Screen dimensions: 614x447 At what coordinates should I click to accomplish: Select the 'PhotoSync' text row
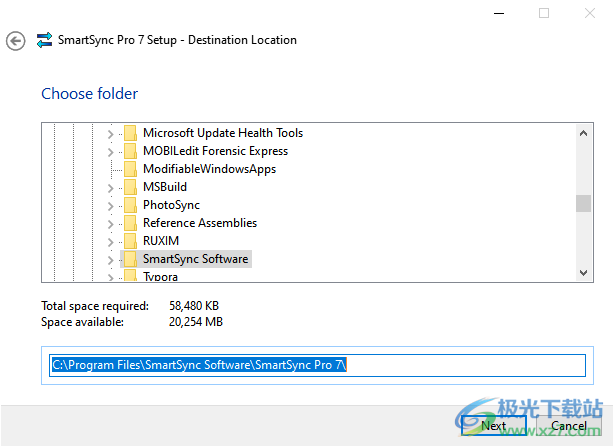pyautogui.click(x=171, y=205)
